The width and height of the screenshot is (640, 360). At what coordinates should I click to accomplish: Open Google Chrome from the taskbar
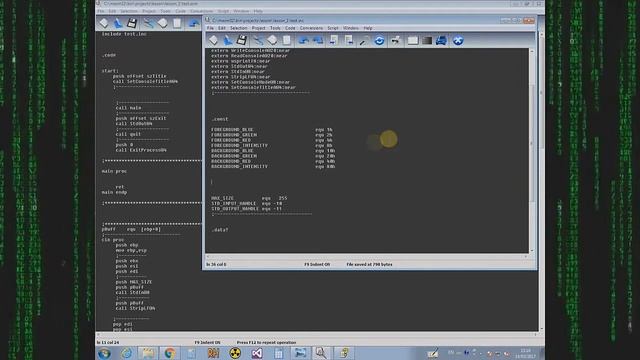point(170,353)
